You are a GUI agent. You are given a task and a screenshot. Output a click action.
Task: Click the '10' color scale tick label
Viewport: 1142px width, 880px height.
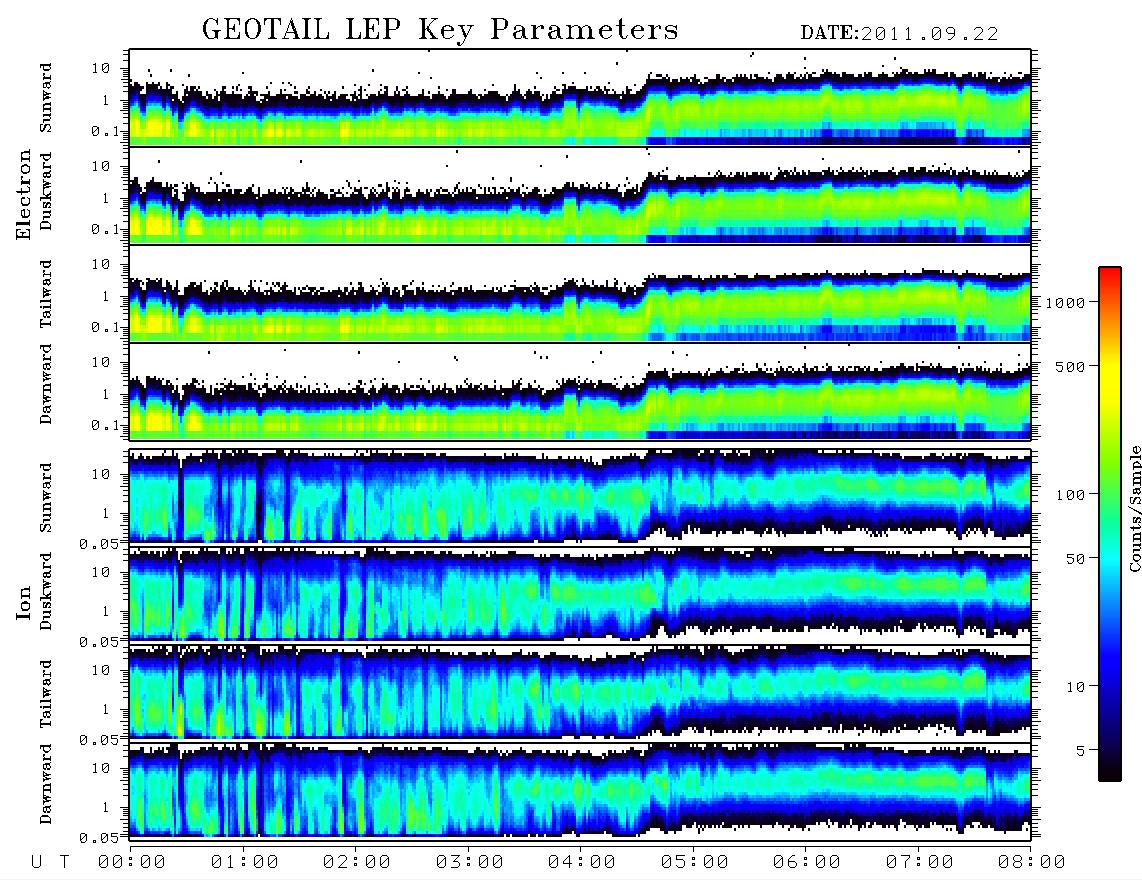tap(1075, 687)
